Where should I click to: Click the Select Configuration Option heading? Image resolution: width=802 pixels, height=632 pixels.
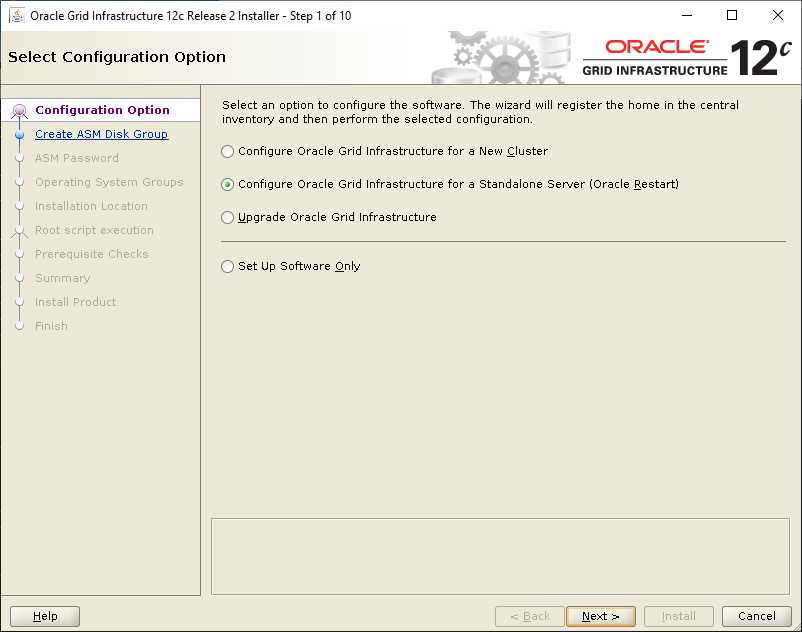[117, 57]
